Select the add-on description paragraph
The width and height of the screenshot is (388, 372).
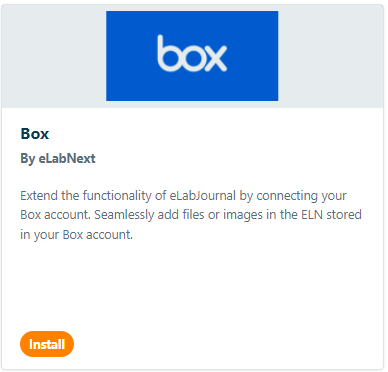point(191,215)
